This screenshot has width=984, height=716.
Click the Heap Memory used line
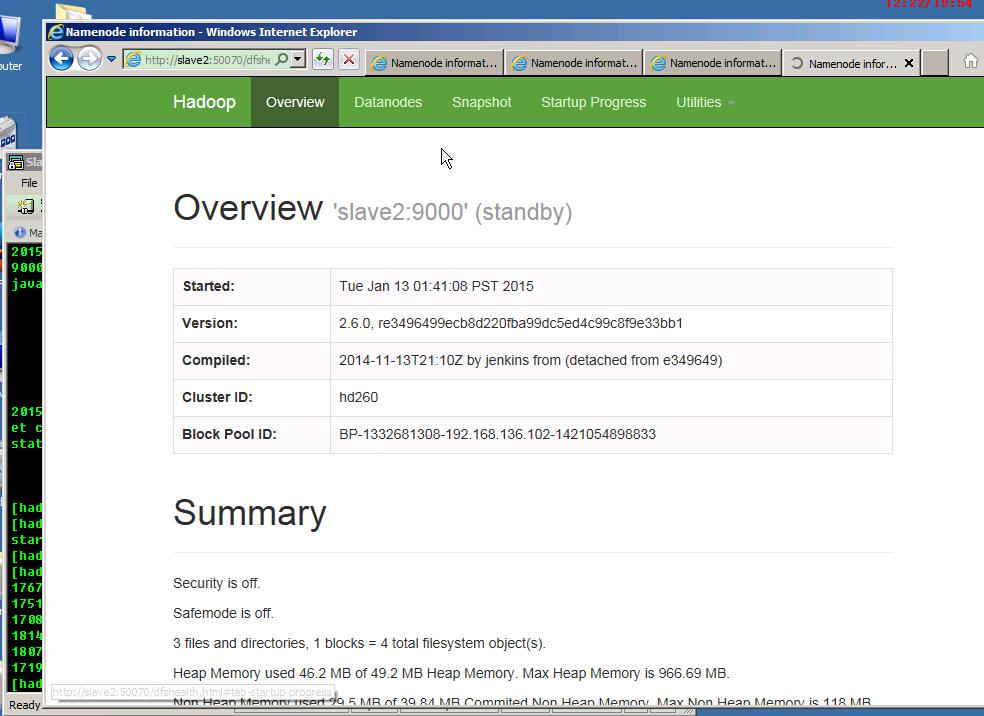pos(451,673)
